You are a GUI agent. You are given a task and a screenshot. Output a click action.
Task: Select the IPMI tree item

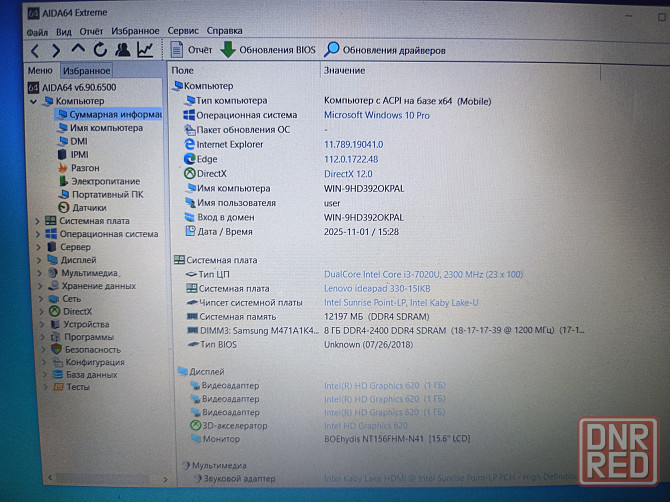73,154
